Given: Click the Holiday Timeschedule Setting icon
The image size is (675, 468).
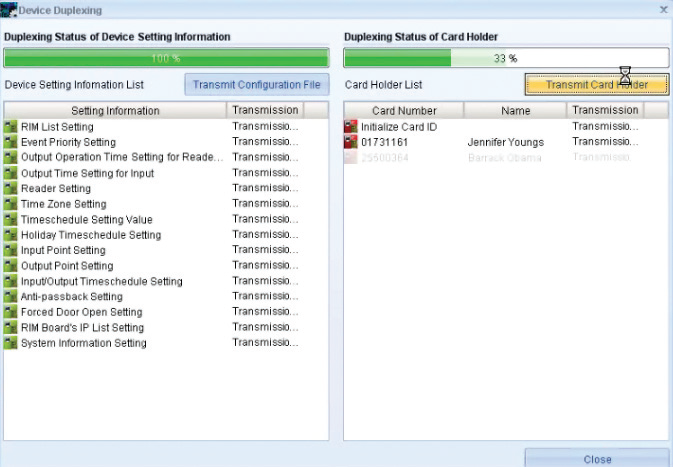Looking at the screenshot, I should coord(11,235).
